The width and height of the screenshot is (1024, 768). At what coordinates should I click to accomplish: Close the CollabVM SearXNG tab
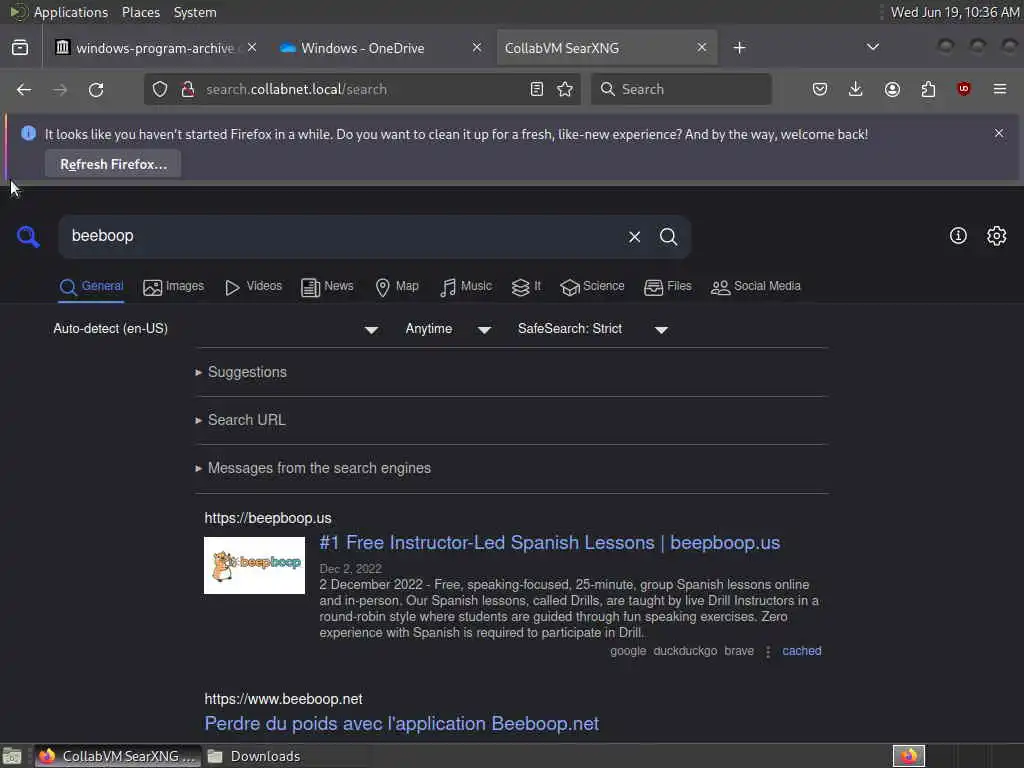tap(701, 48)
